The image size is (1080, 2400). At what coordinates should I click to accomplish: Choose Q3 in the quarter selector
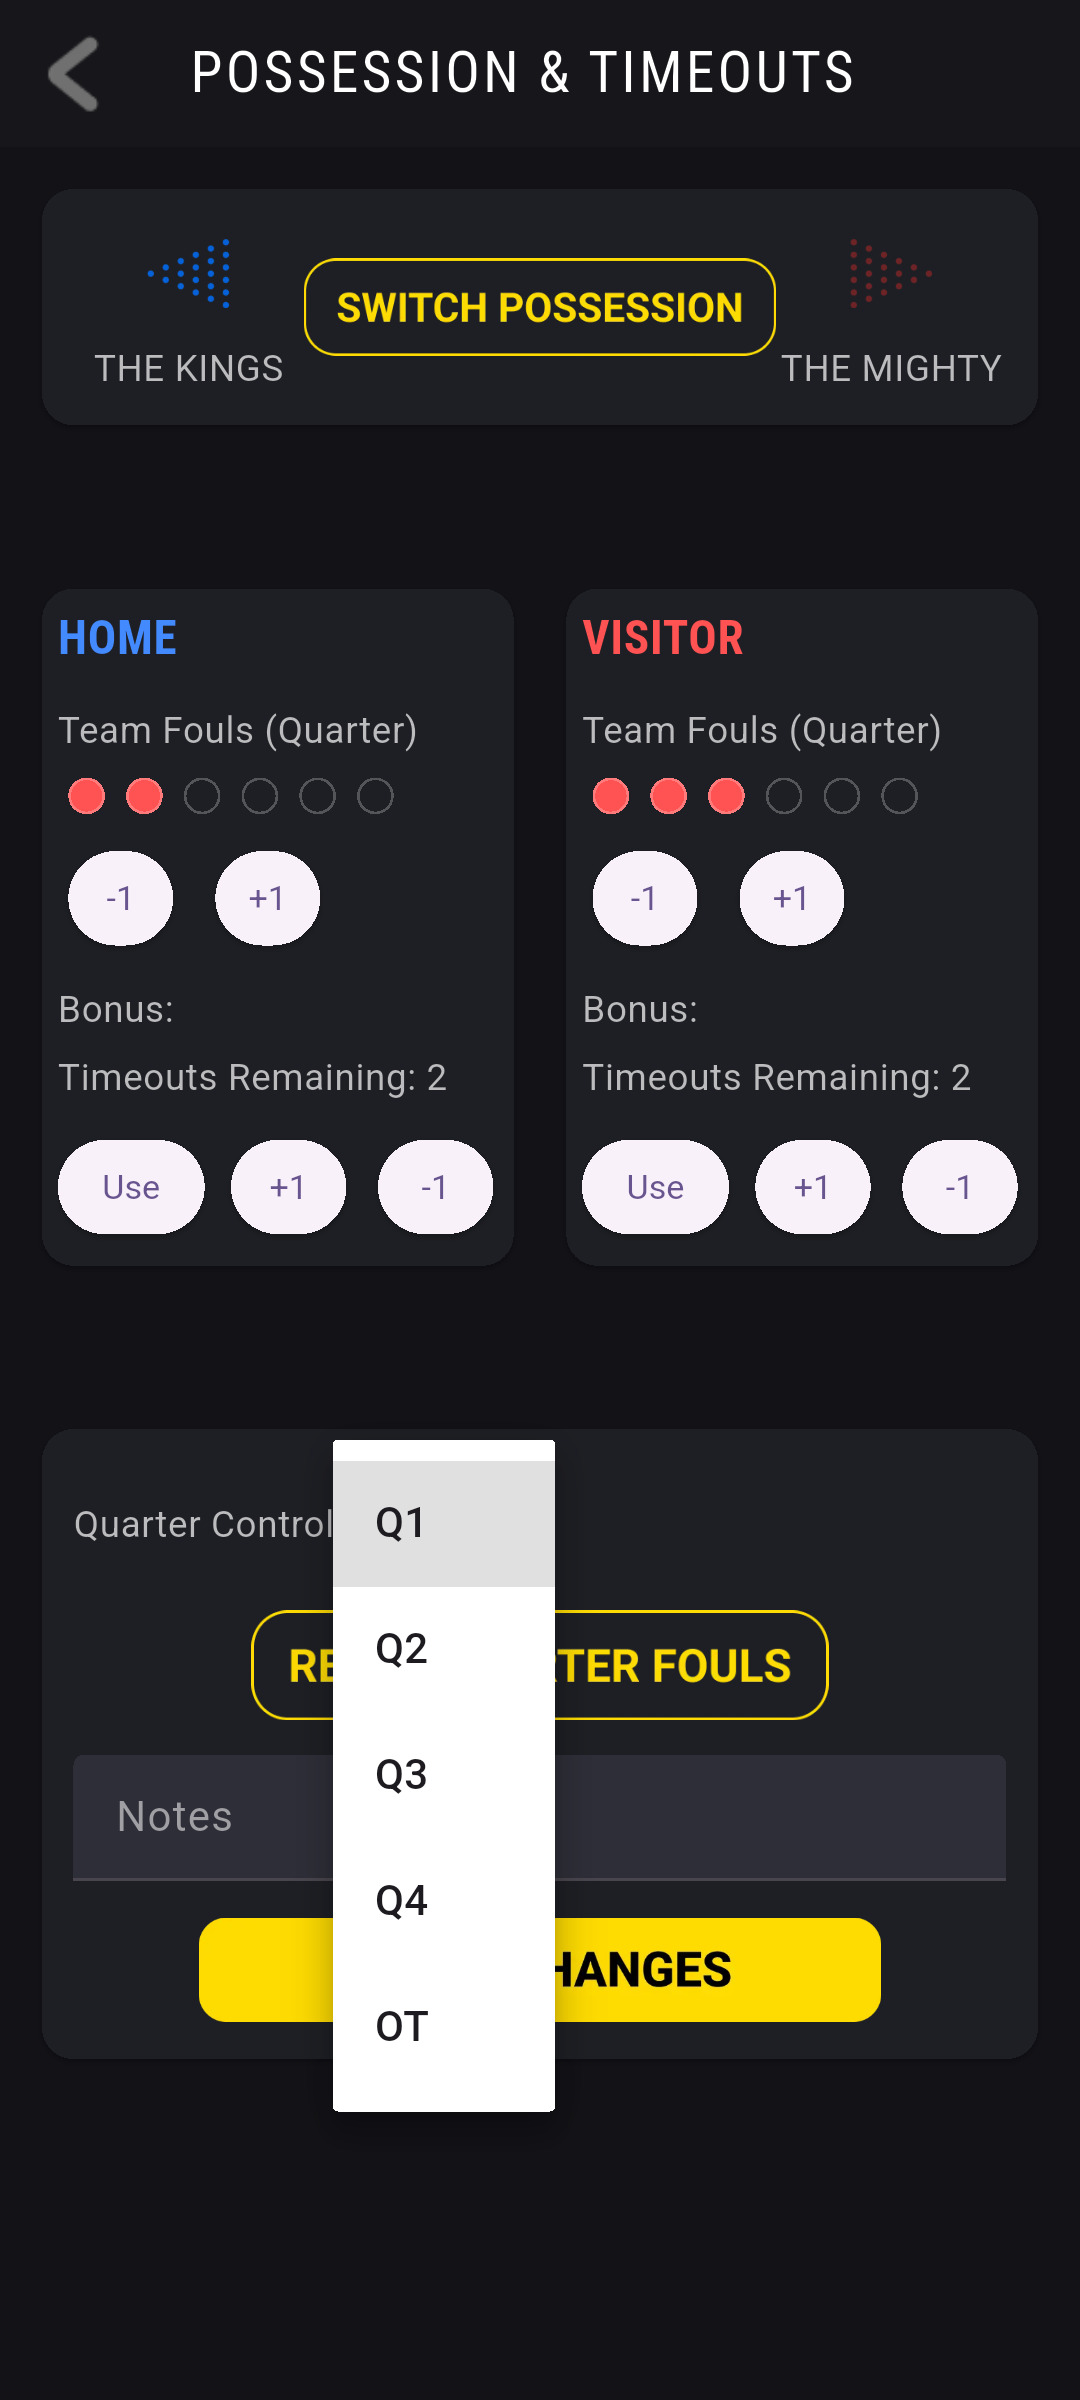coord(400,1774)
